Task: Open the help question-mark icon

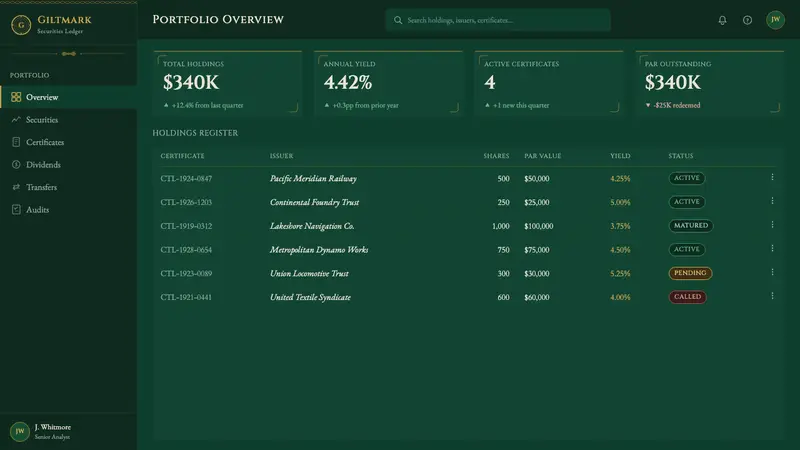Action: [x=747, y=20]
